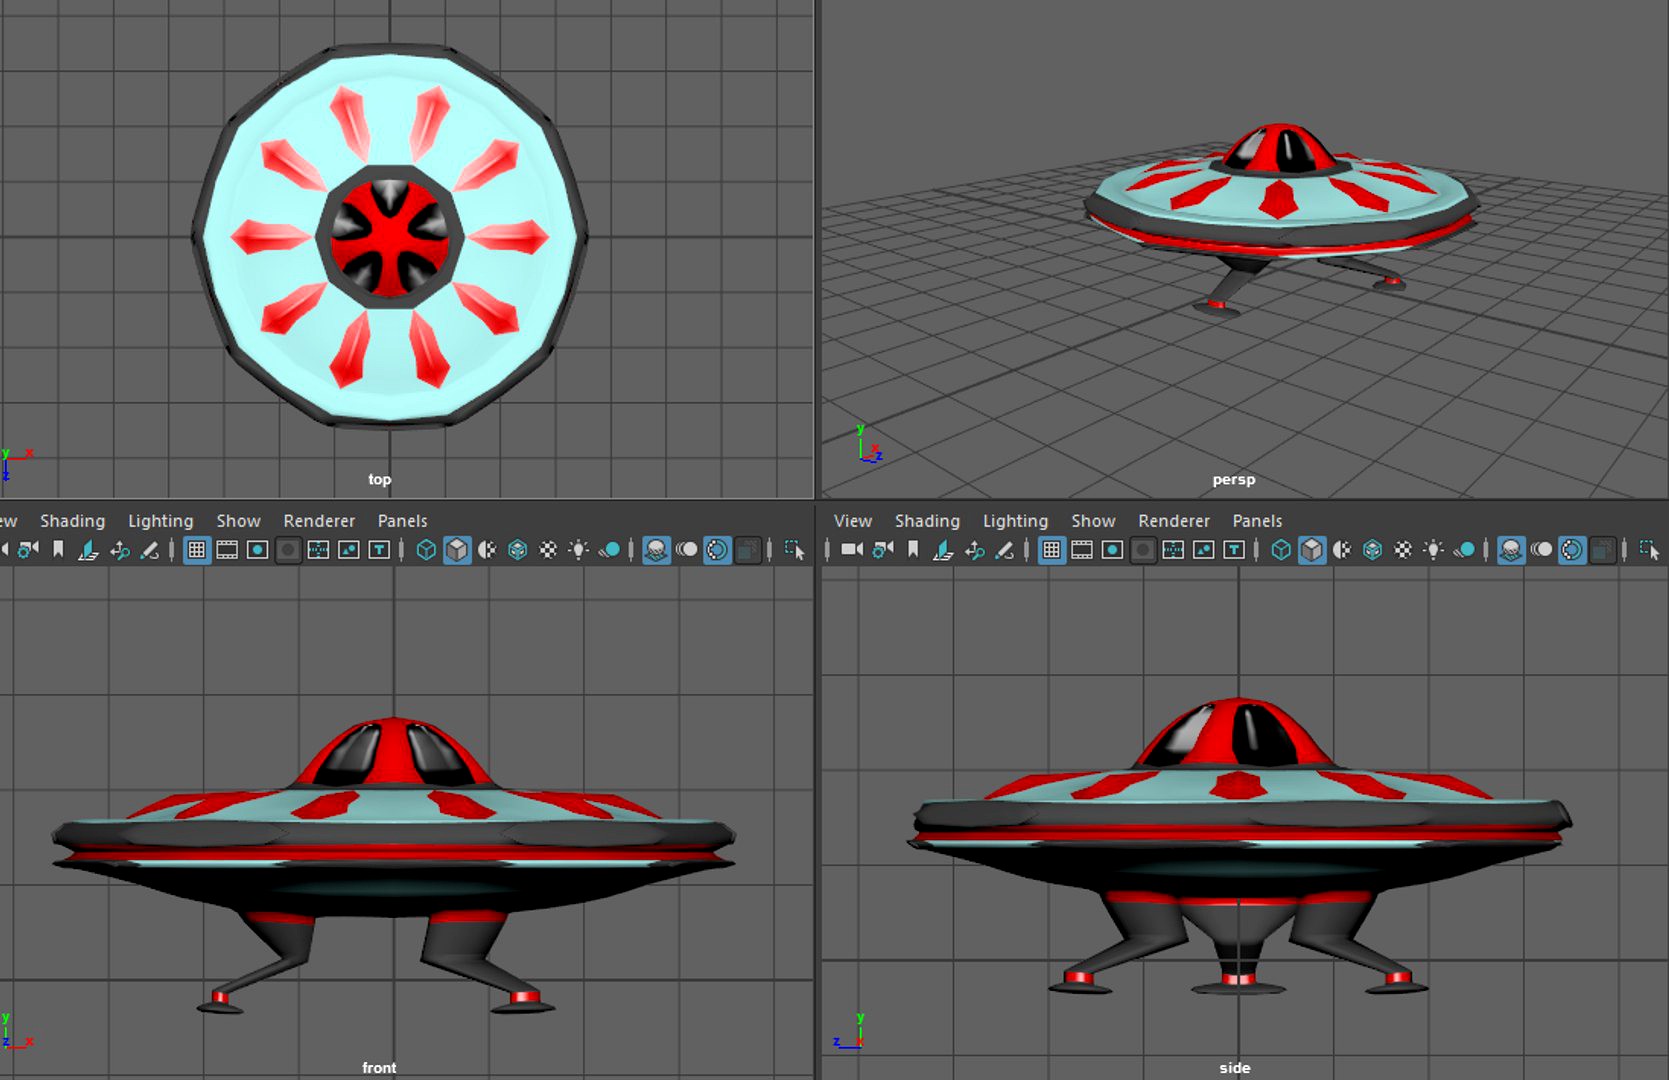Viewport: 1669px width, 1080px height.
Task: Toggle Field Chart in front panel toolbar
Action: click(318, 549)
